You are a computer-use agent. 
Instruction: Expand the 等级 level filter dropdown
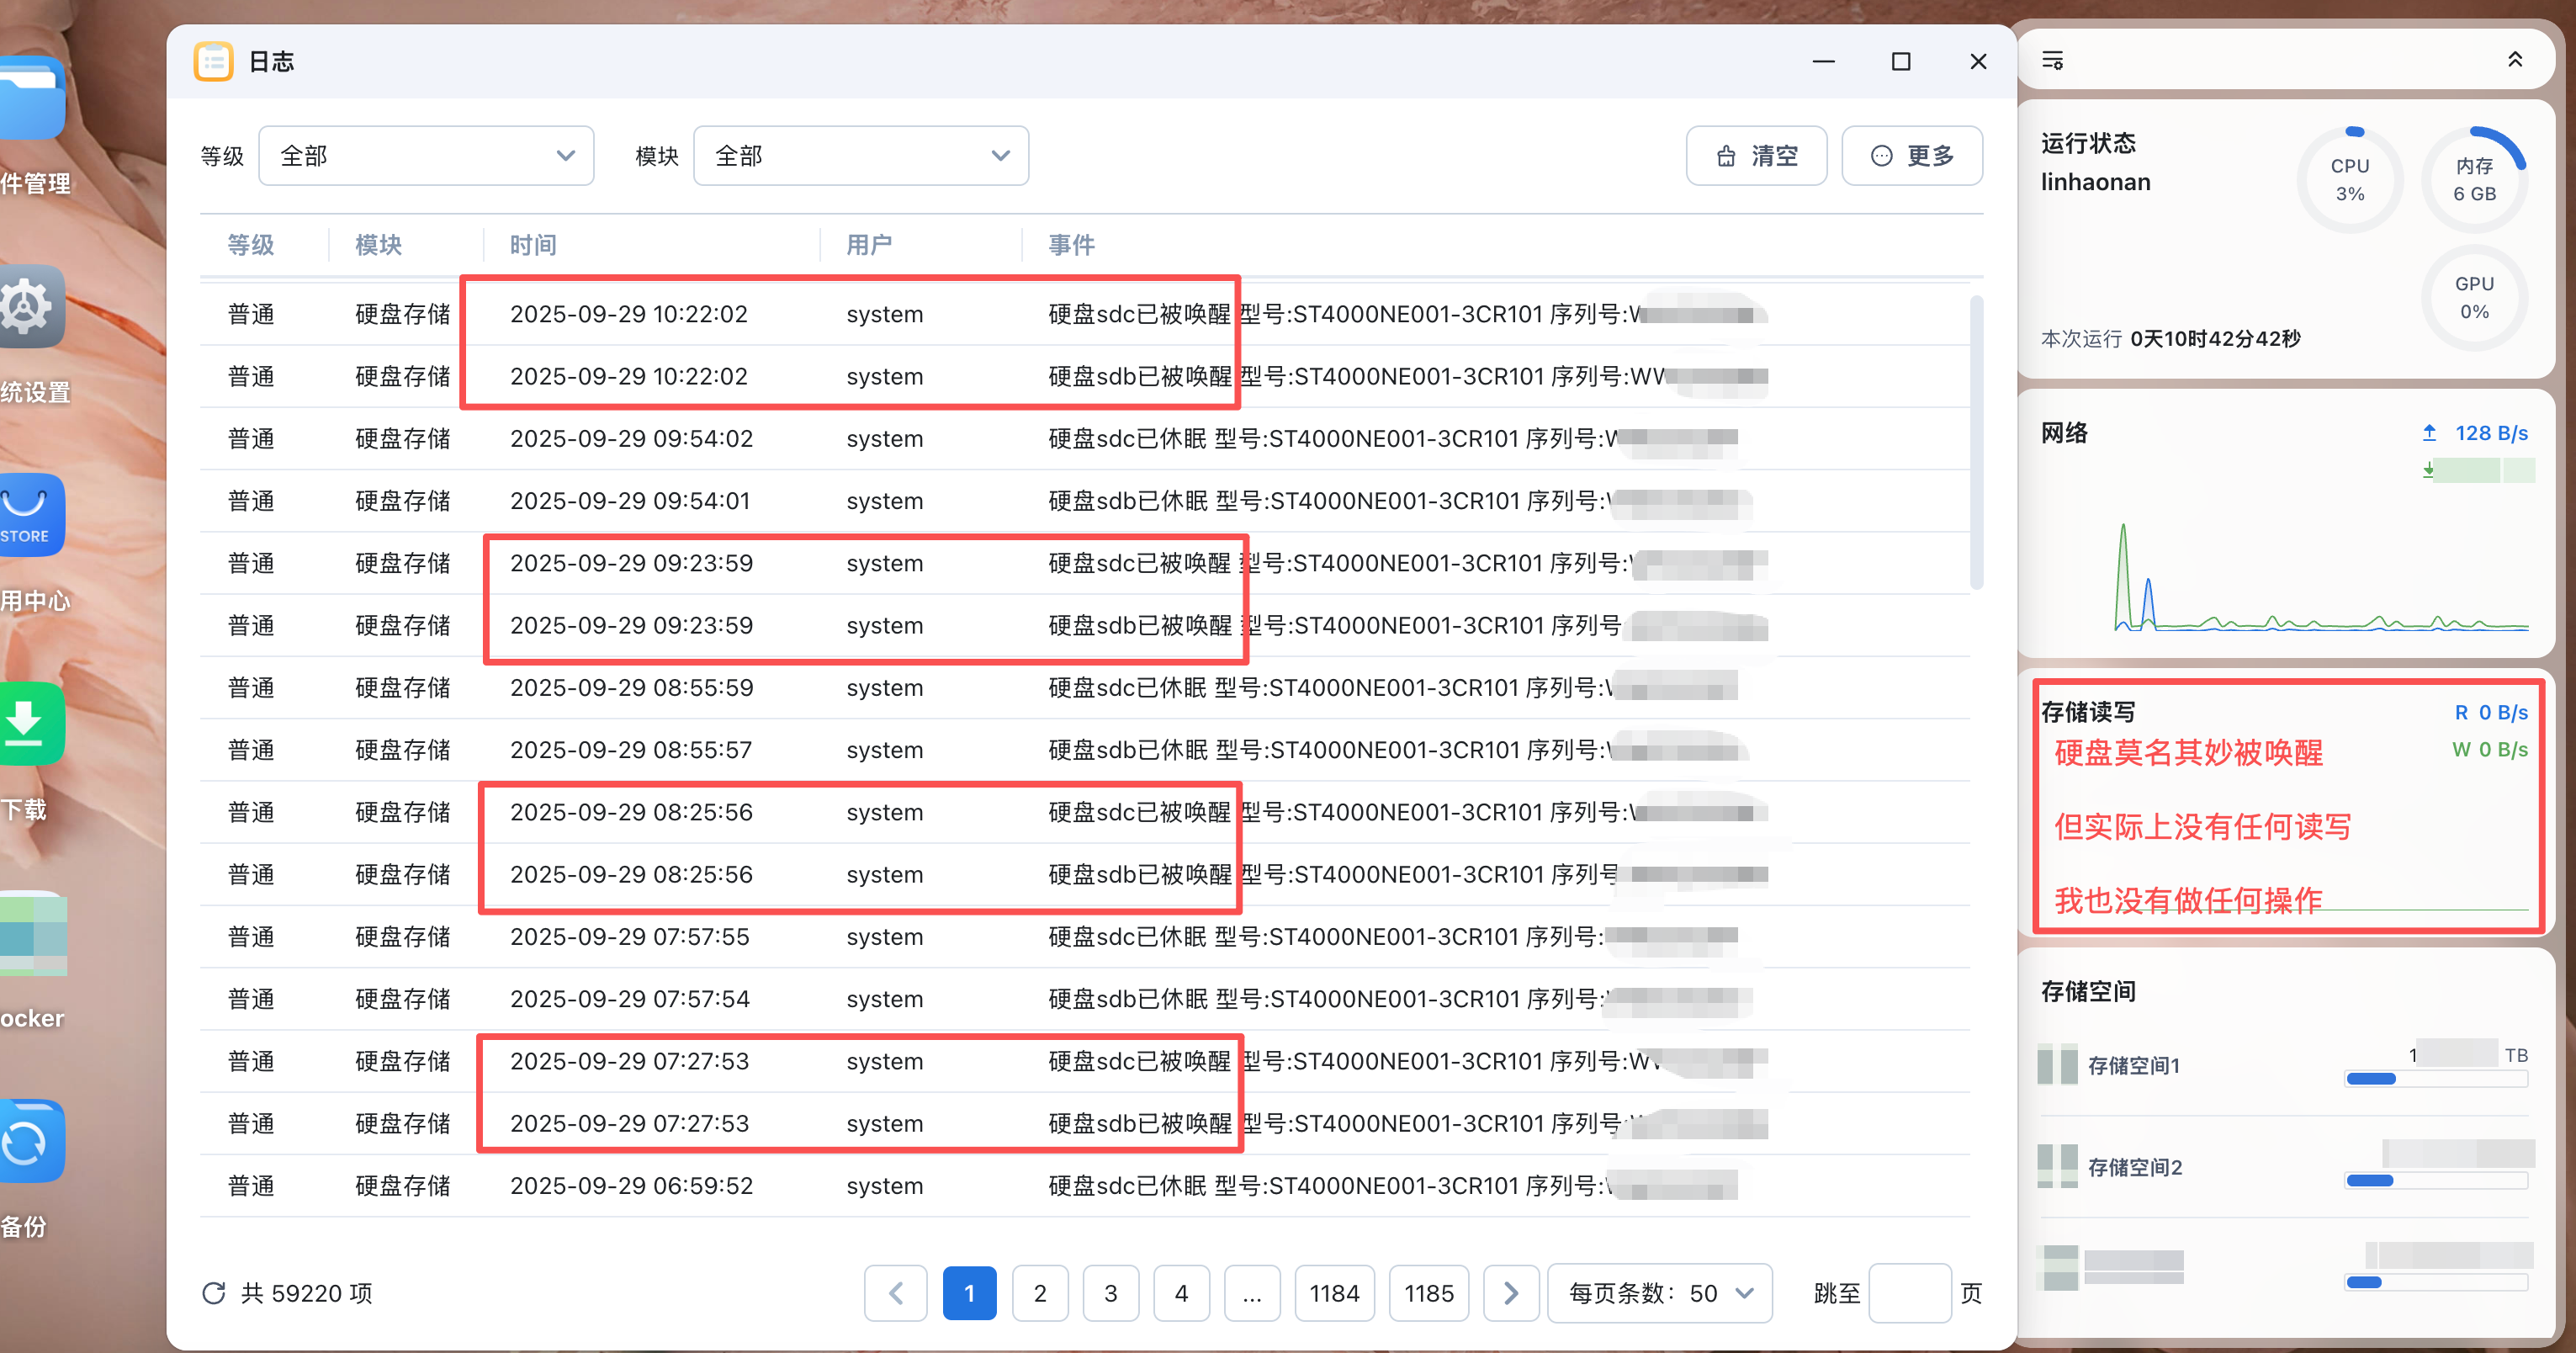pyautogui.click(x=426, y=156)
